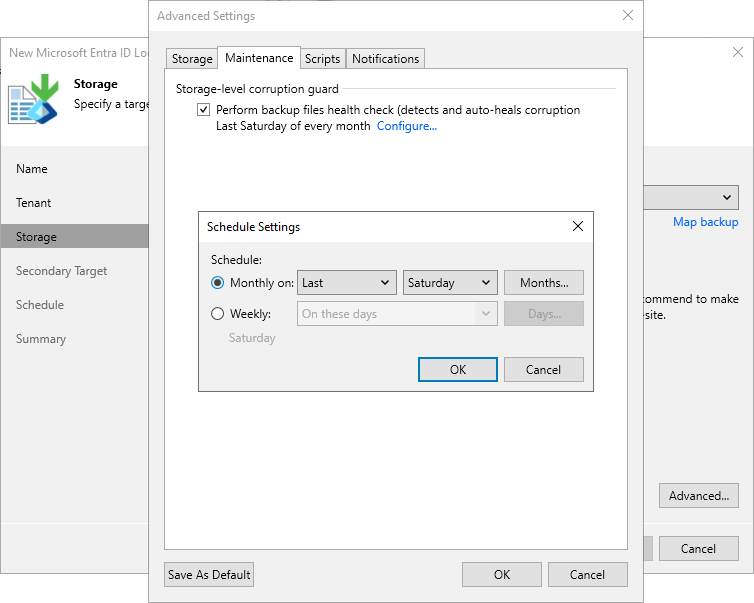Uncheck Perform backup files health check
754x603 pixels.
point(203,110)
